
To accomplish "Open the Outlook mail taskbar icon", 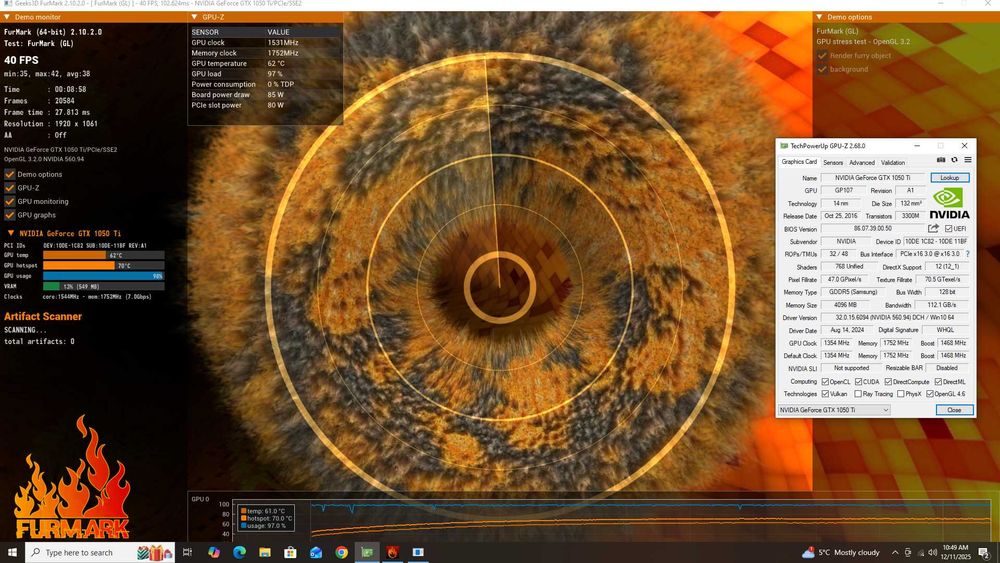I will (x=316, y=552).
